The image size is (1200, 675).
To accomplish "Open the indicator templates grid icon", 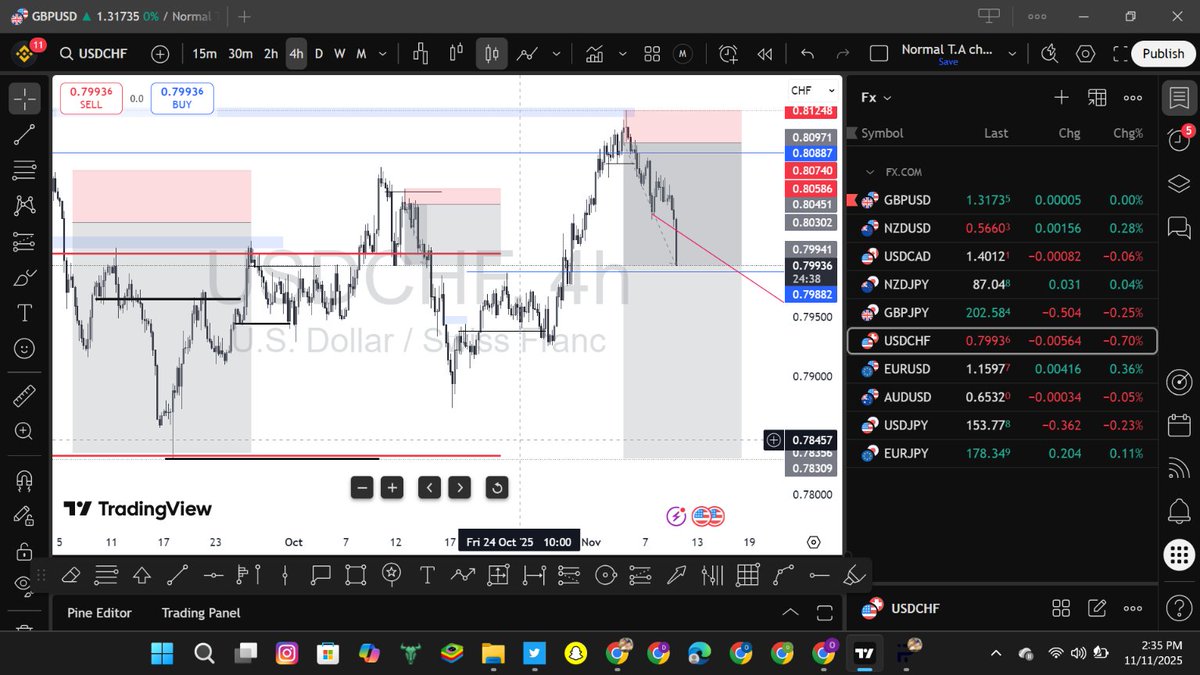I will (652, 54).
